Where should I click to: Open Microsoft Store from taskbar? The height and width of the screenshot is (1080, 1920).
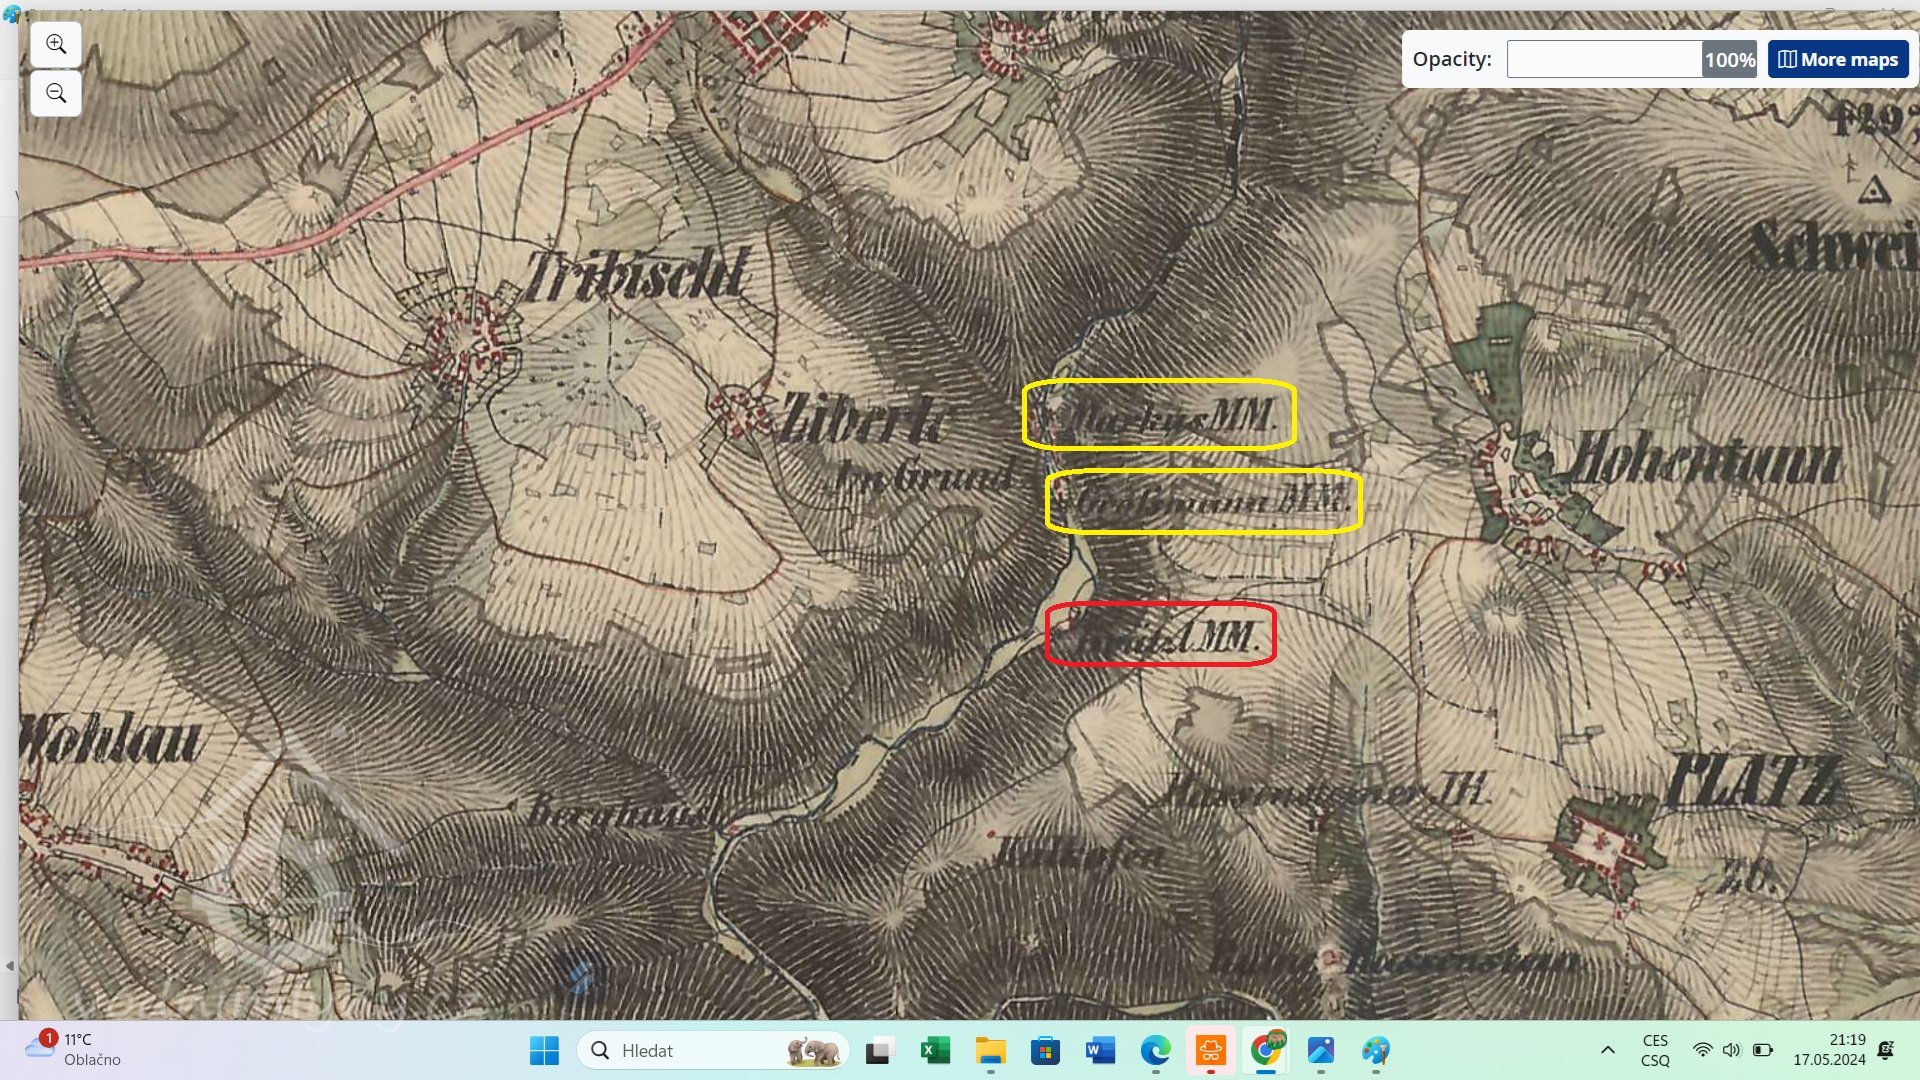point(1045,1051)
